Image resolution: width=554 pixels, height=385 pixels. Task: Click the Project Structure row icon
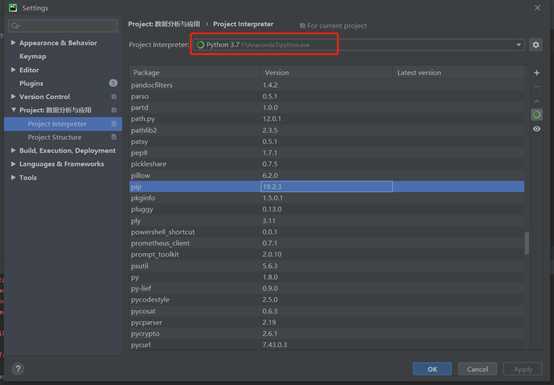[114, 137]
